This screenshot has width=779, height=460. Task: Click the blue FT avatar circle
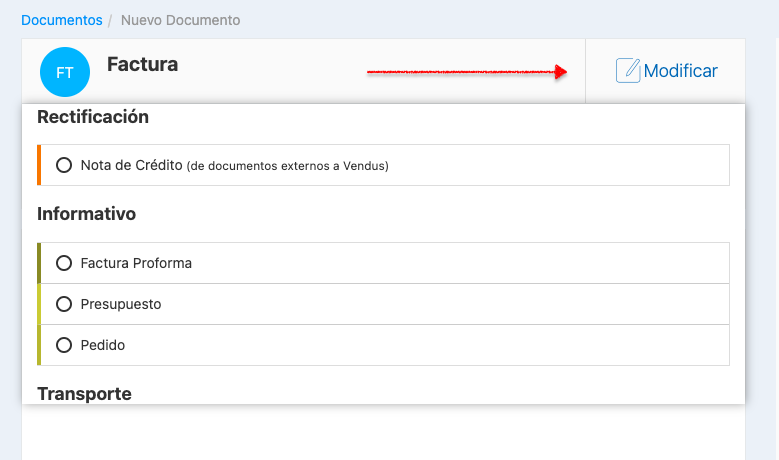(64, 72)
